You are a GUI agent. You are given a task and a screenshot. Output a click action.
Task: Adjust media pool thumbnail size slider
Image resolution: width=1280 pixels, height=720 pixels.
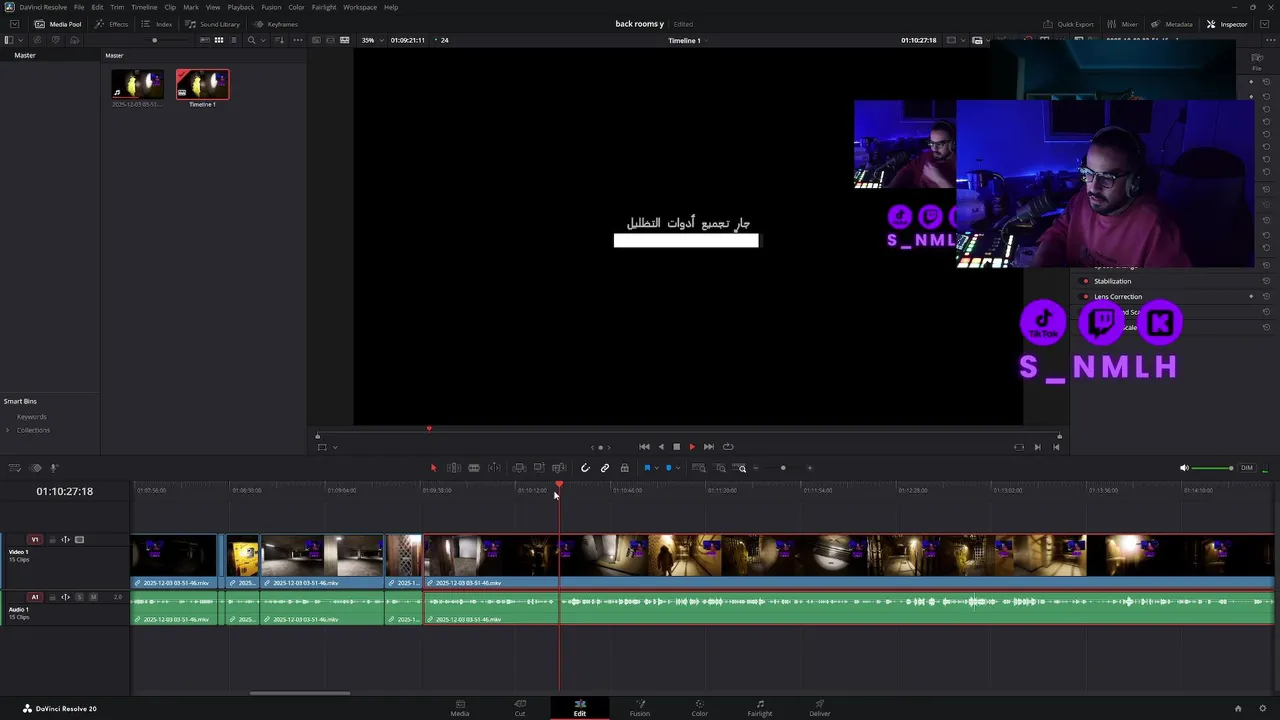pos(154,40)
